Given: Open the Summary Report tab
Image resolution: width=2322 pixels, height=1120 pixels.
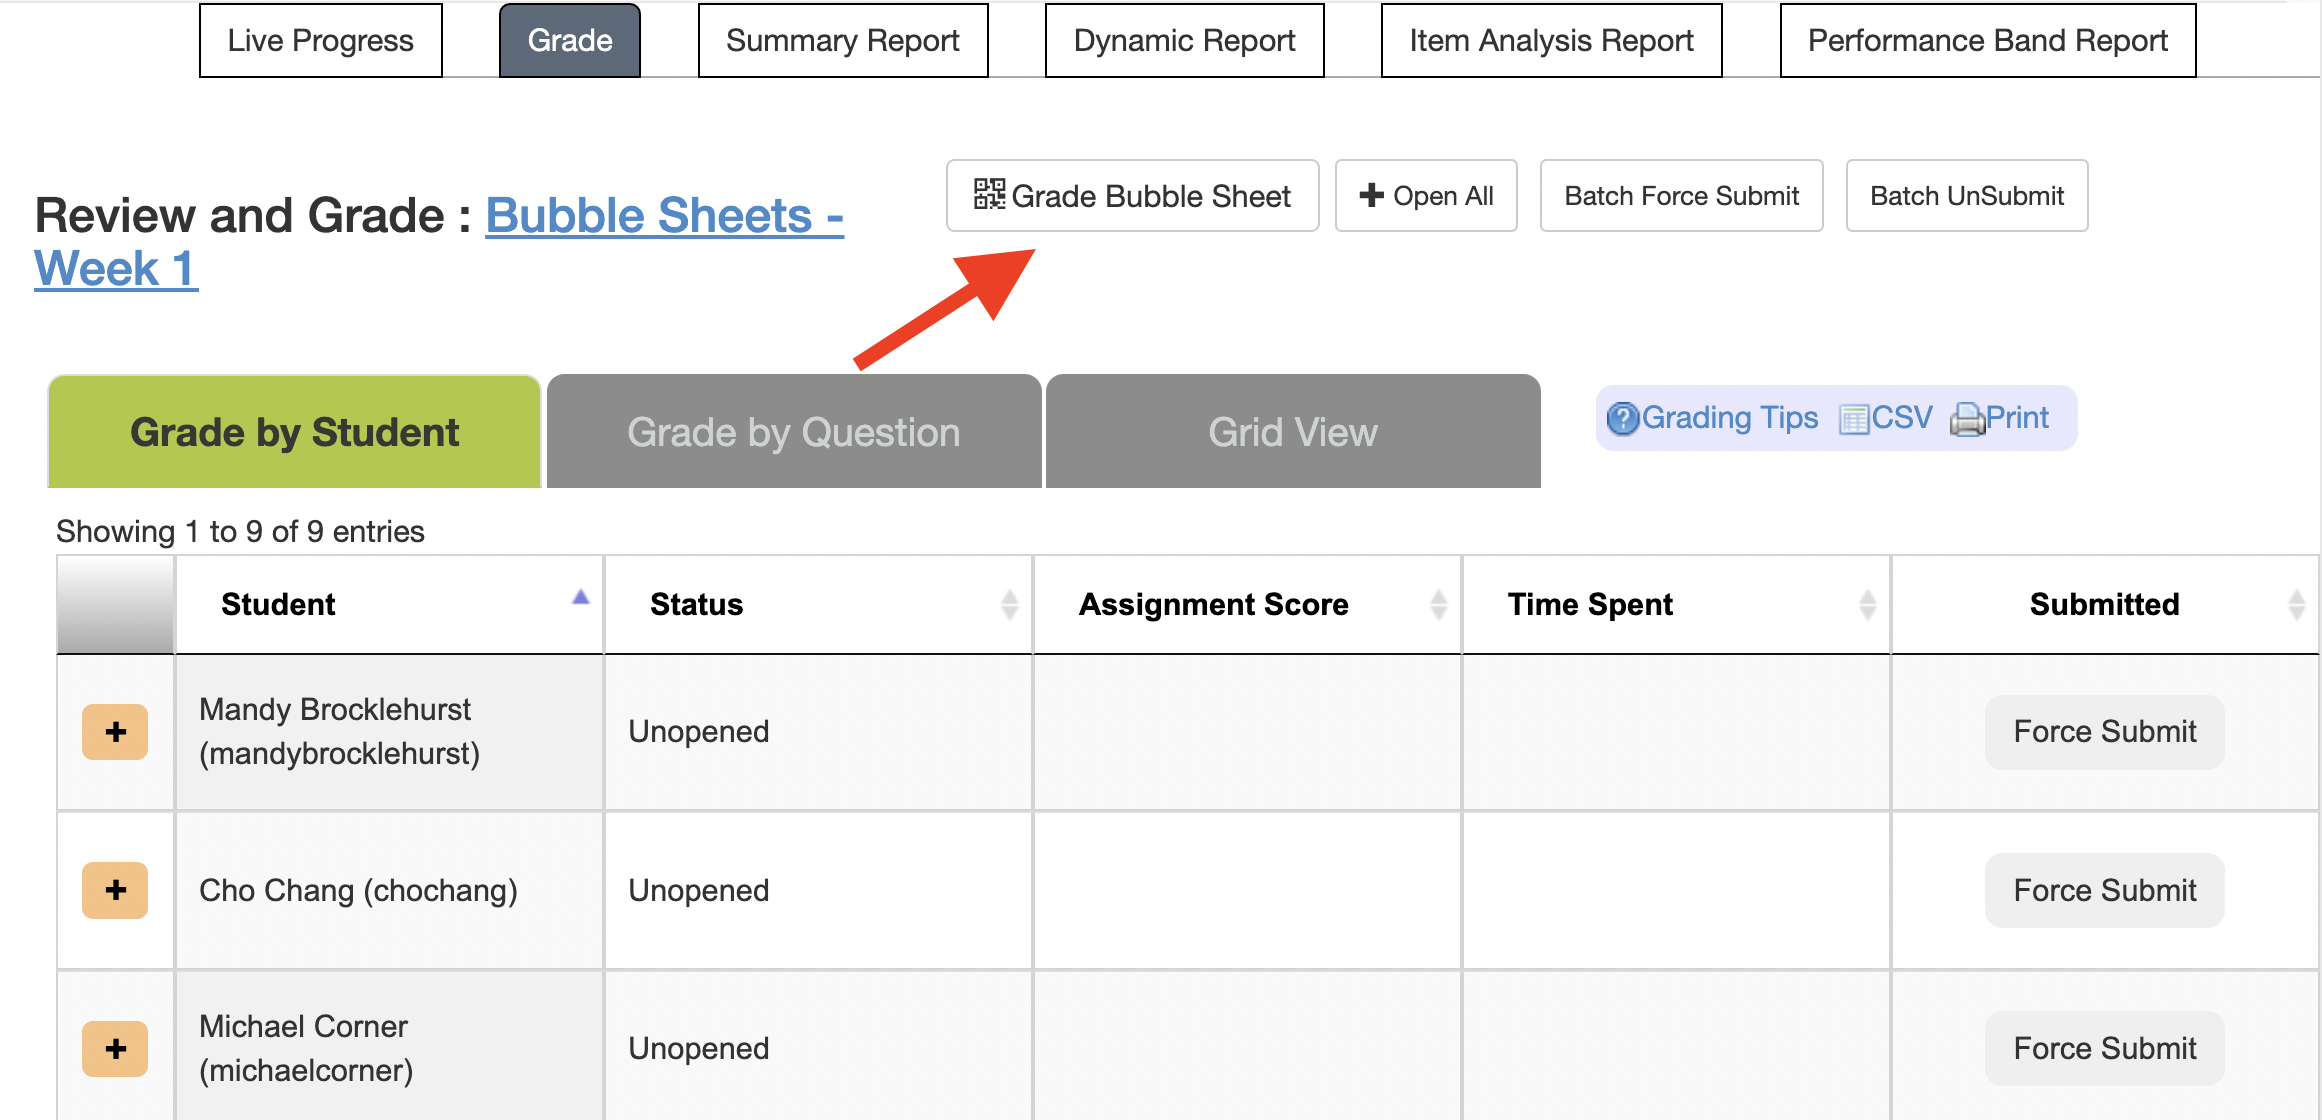Looking at the screenshot, I should (842, 41).
